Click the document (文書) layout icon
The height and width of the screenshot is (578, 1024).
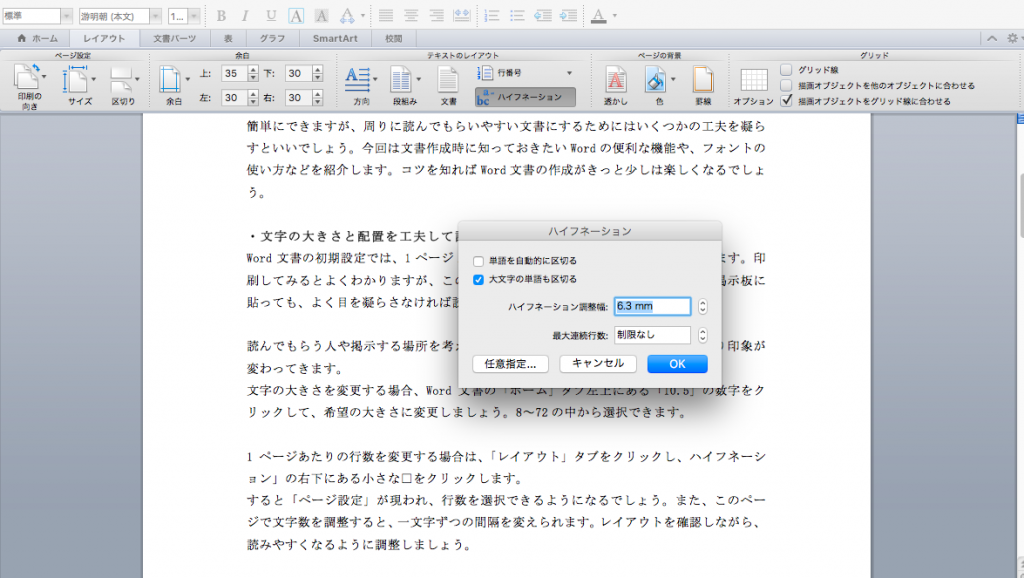click(x=448, y=80)
